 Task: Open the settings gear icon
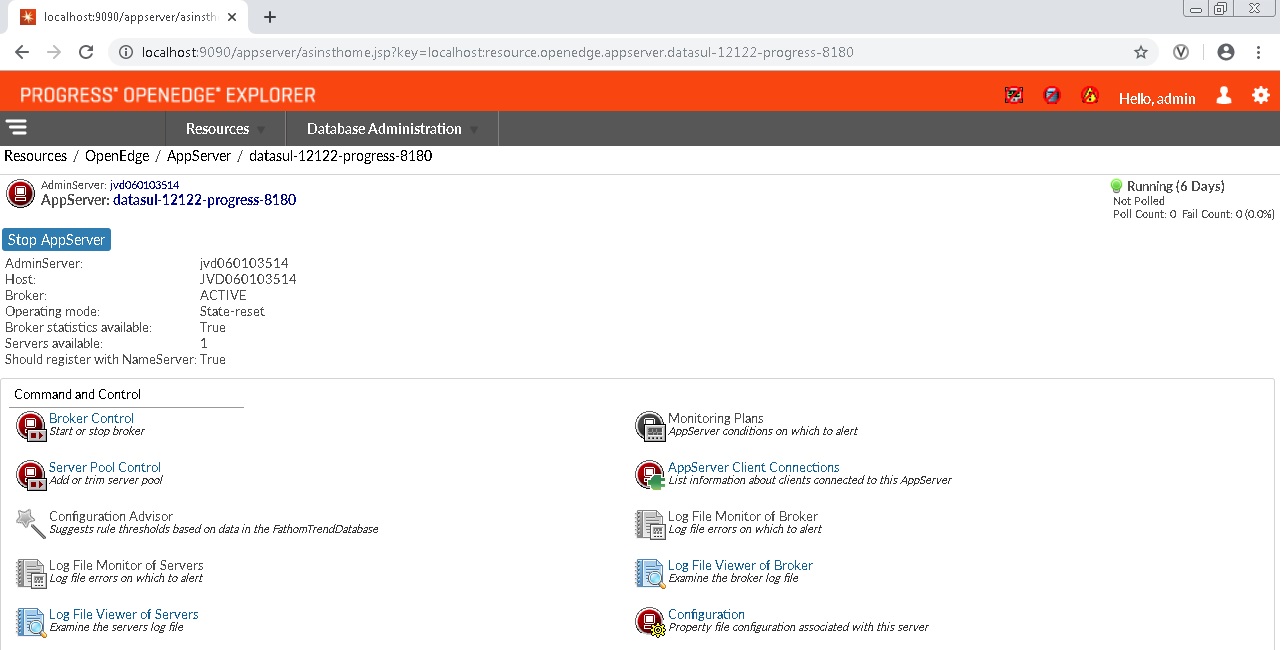click(x=1261, y=95)
